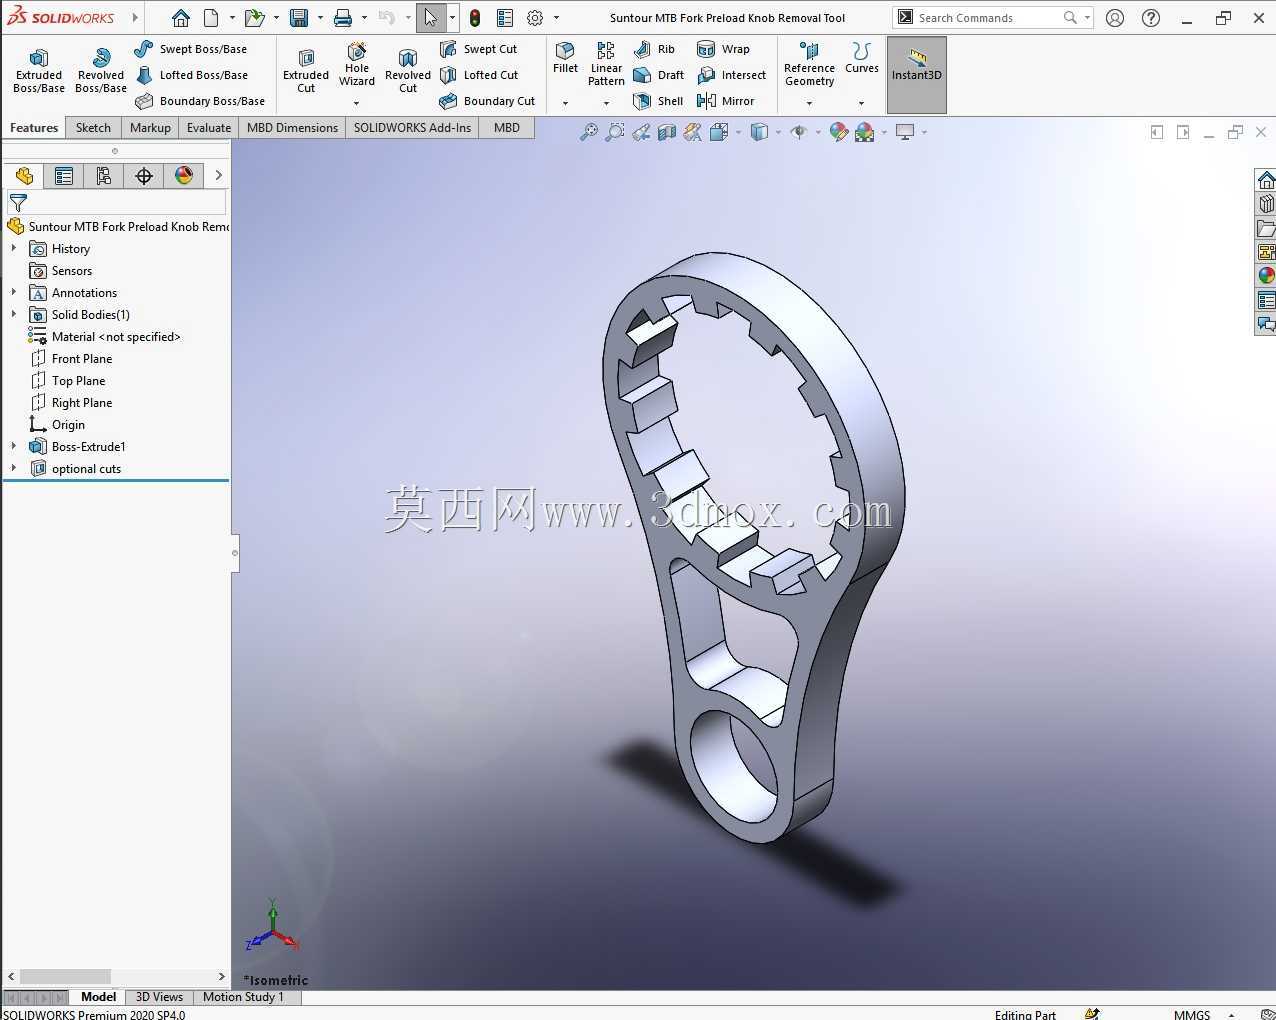Select the Extruded Cut tool

[x=306, y=70]
